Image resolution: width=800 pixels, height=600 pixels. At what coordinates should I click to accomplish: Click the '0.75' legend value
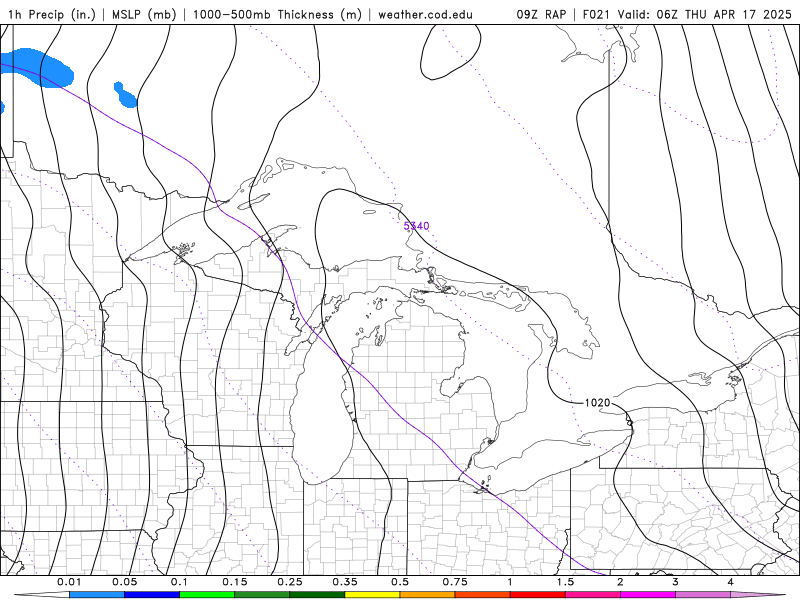tap(455, 582)
